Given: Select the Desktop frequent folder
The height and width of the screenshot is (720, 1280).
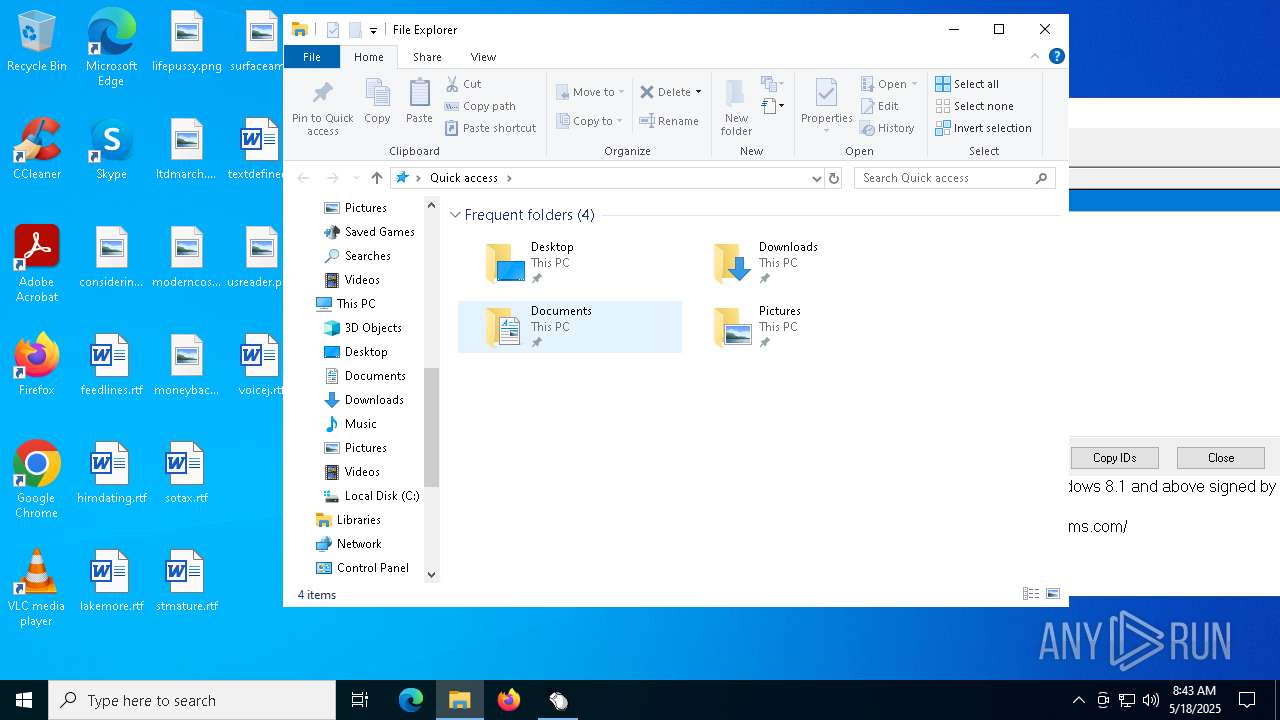Looking at the screenshot, I should 570,262.
